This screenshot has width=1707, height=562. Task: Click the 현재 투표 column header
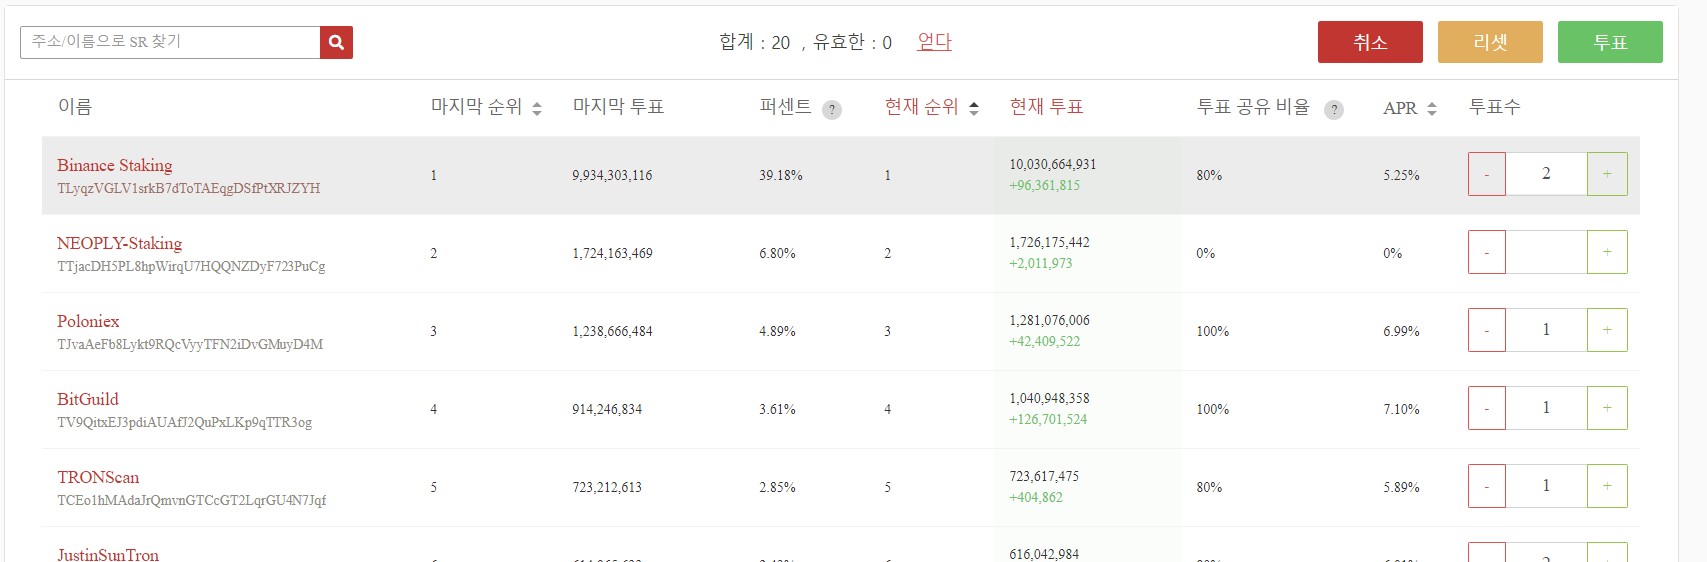pyautogui.click(x=1047, y=107)
